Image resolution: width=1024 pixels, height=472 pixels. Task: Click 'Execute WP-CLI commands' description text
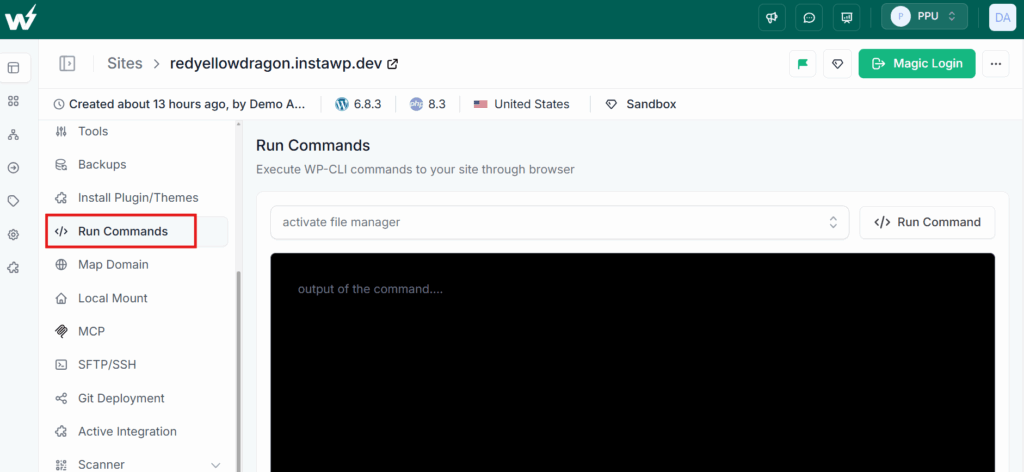(415, 170)
